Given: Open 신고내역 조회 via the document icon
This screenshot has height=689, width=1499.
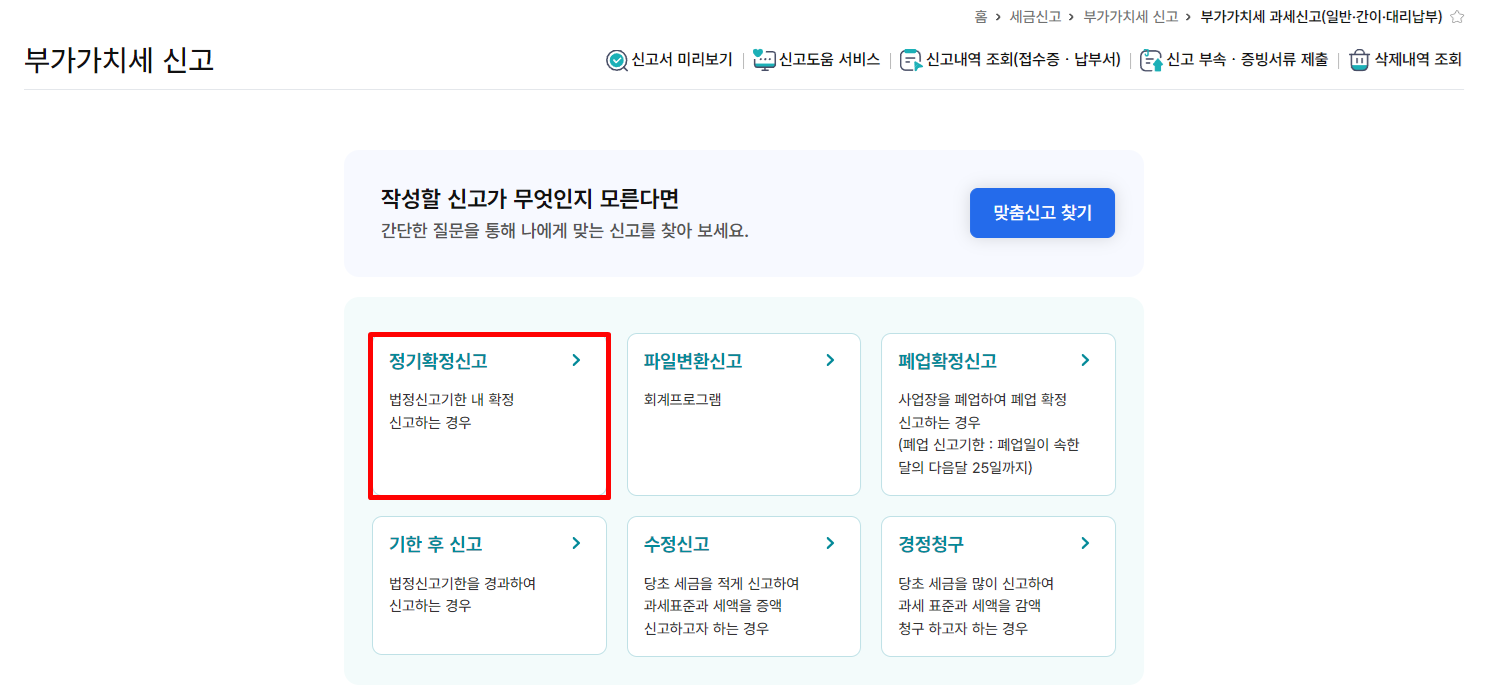Looking at the screenshot, I should [911, 60].
